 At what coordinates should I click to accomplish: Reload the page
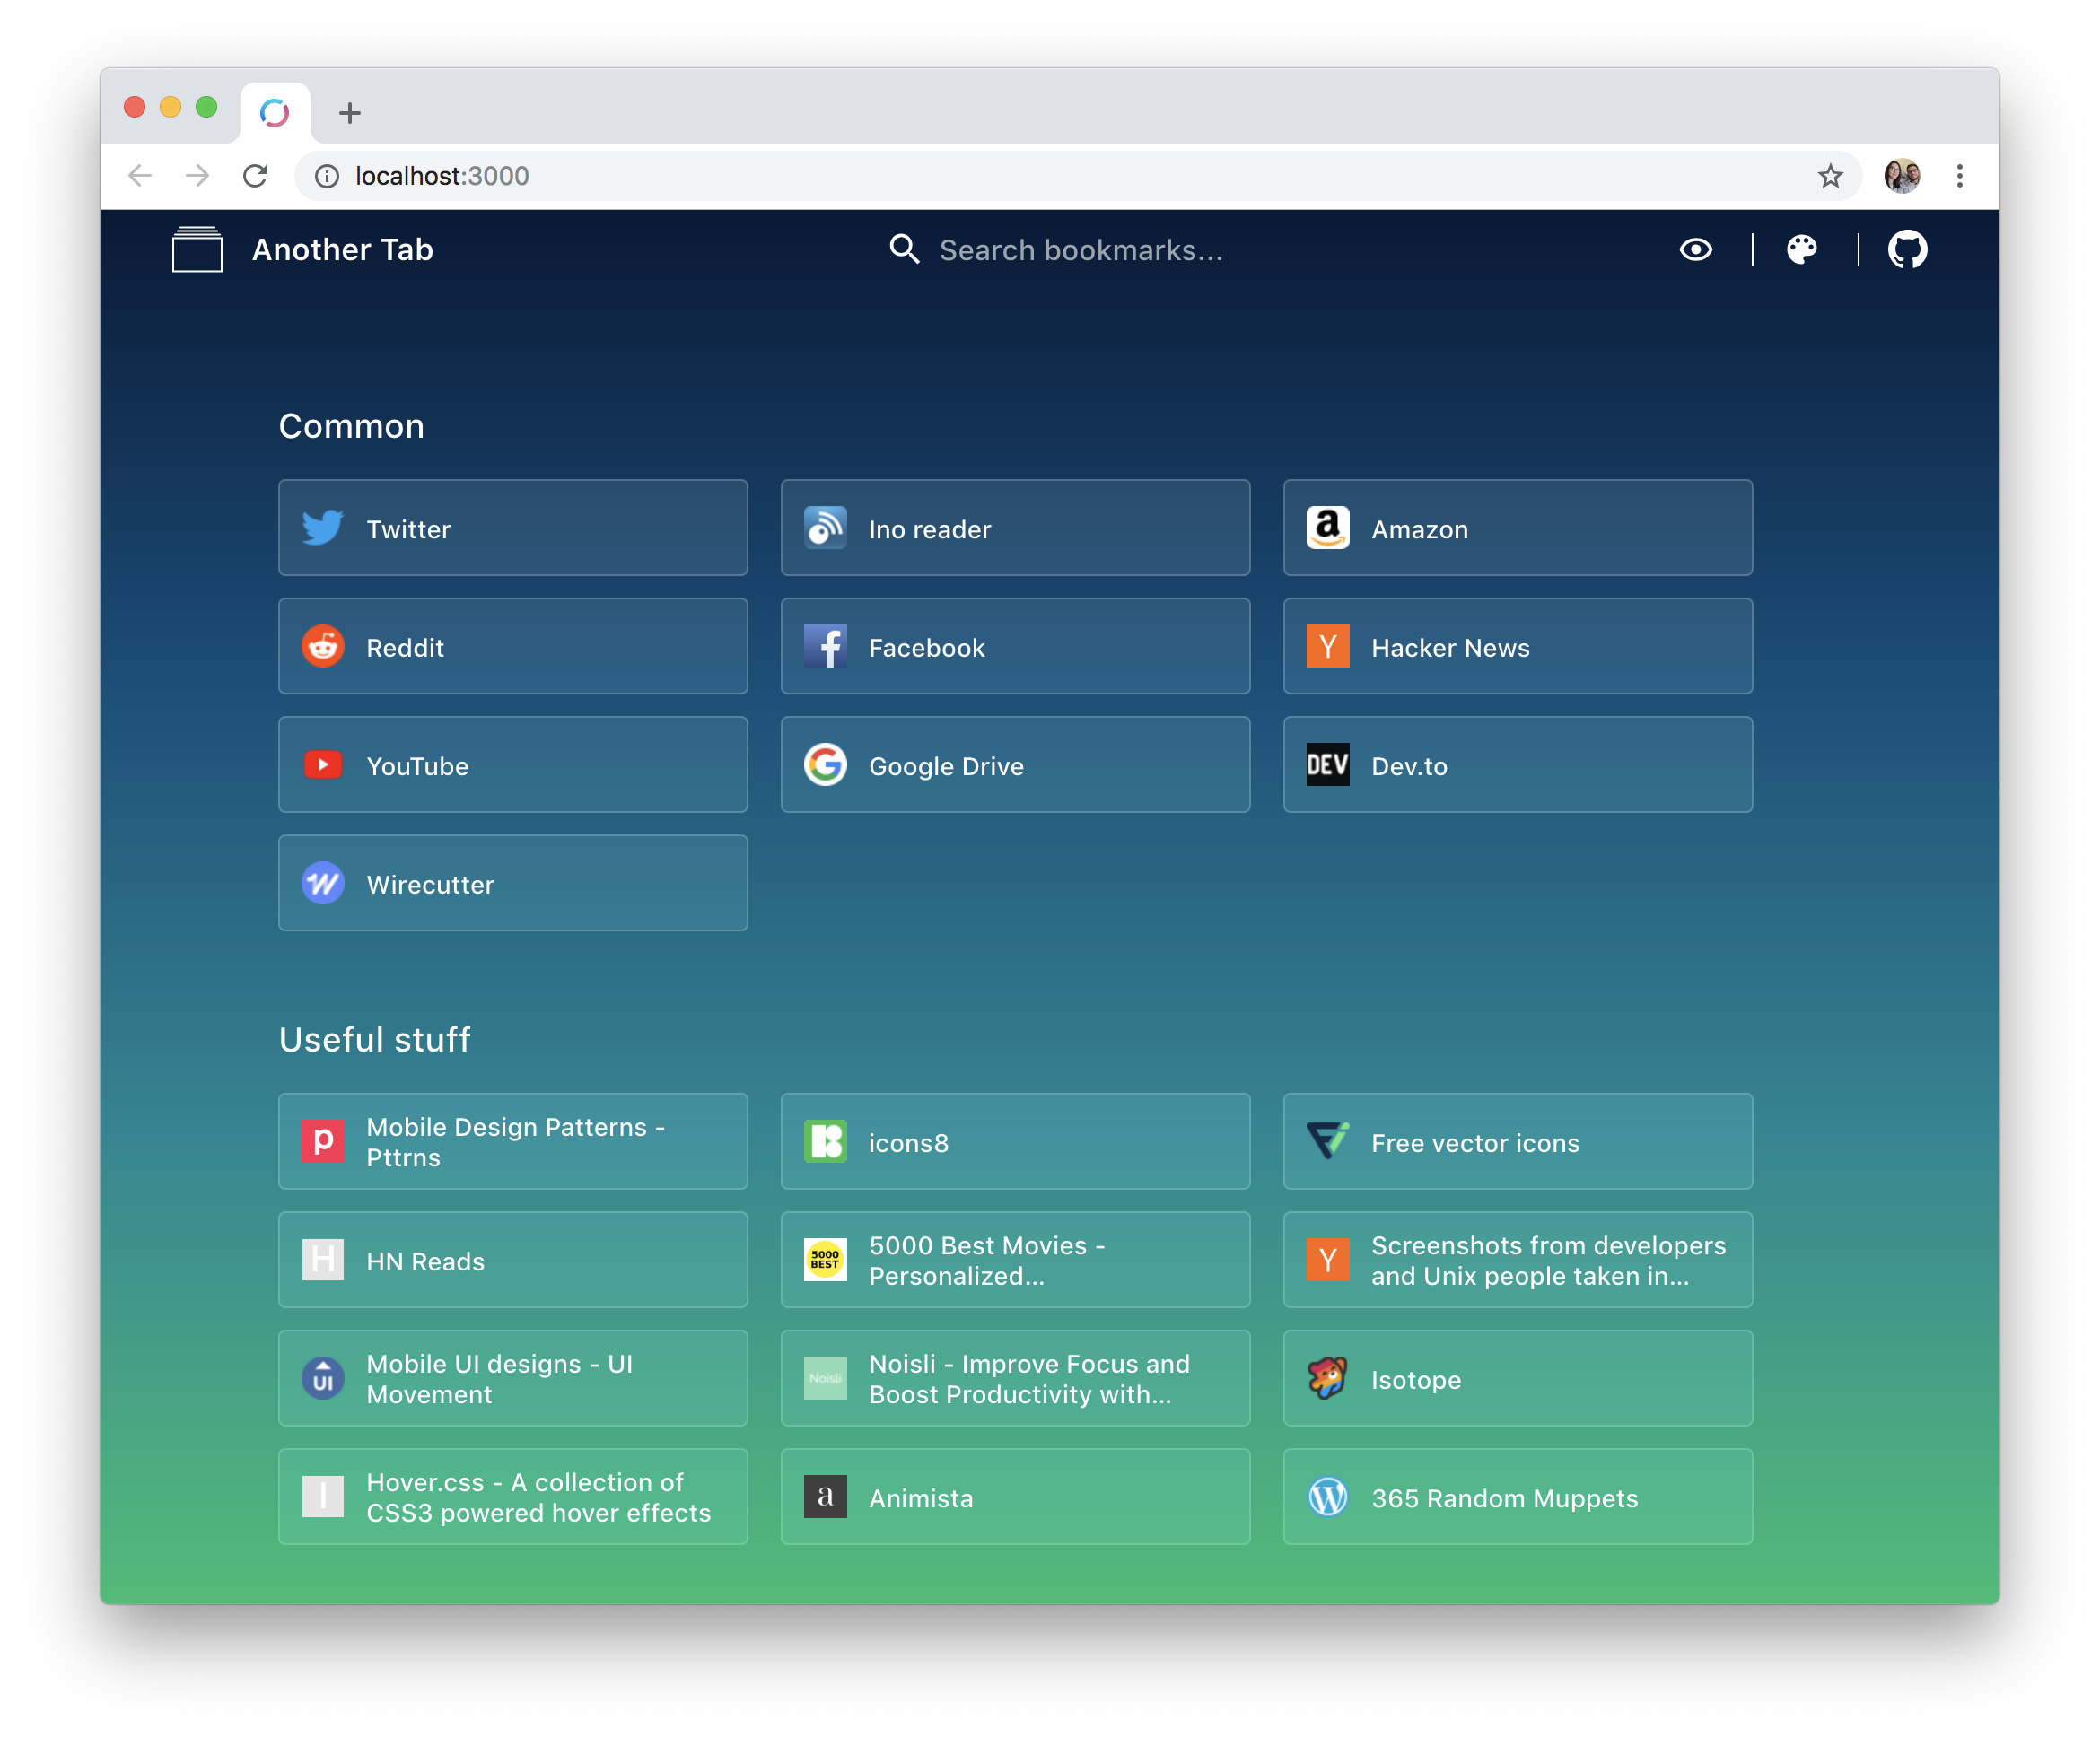coord(255,176)
